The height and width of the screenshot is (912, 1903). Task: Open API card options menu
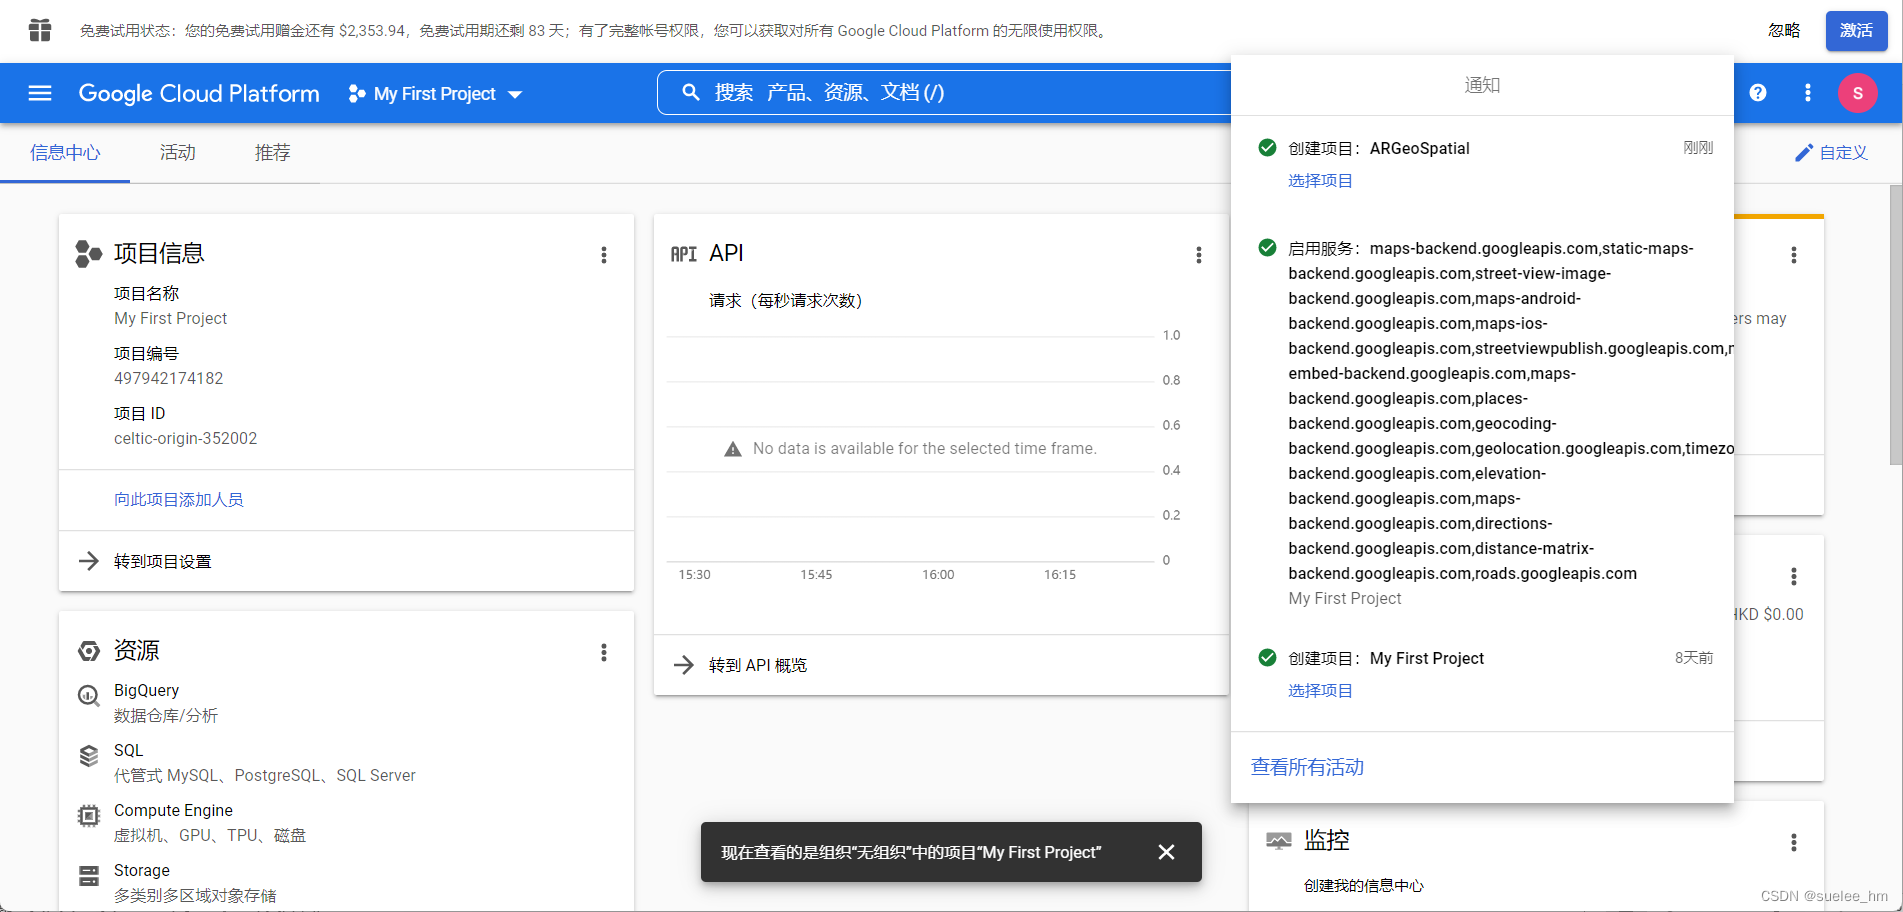tap(1199, 255)
